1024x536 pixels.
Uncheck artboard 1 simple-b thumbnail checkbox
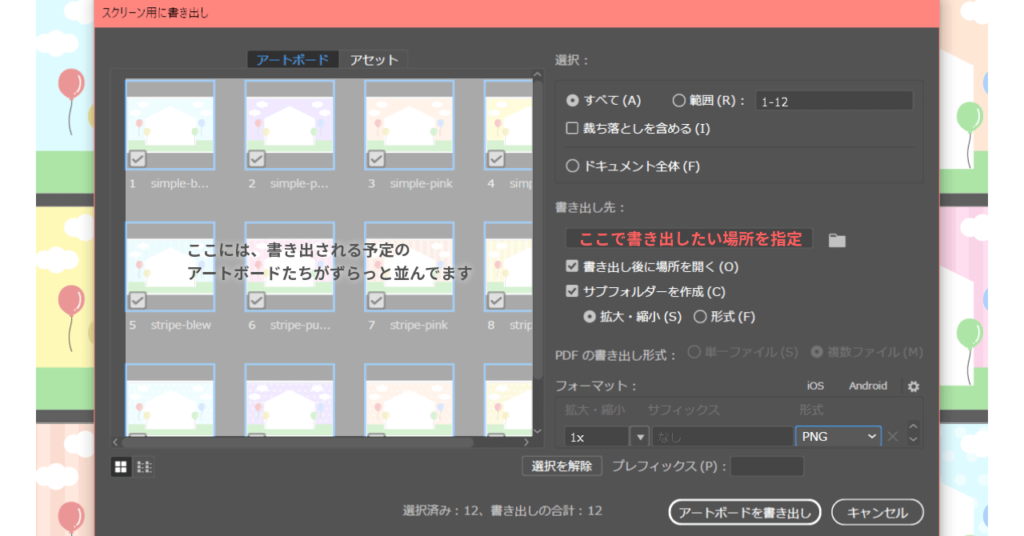(x=138, y=158)
